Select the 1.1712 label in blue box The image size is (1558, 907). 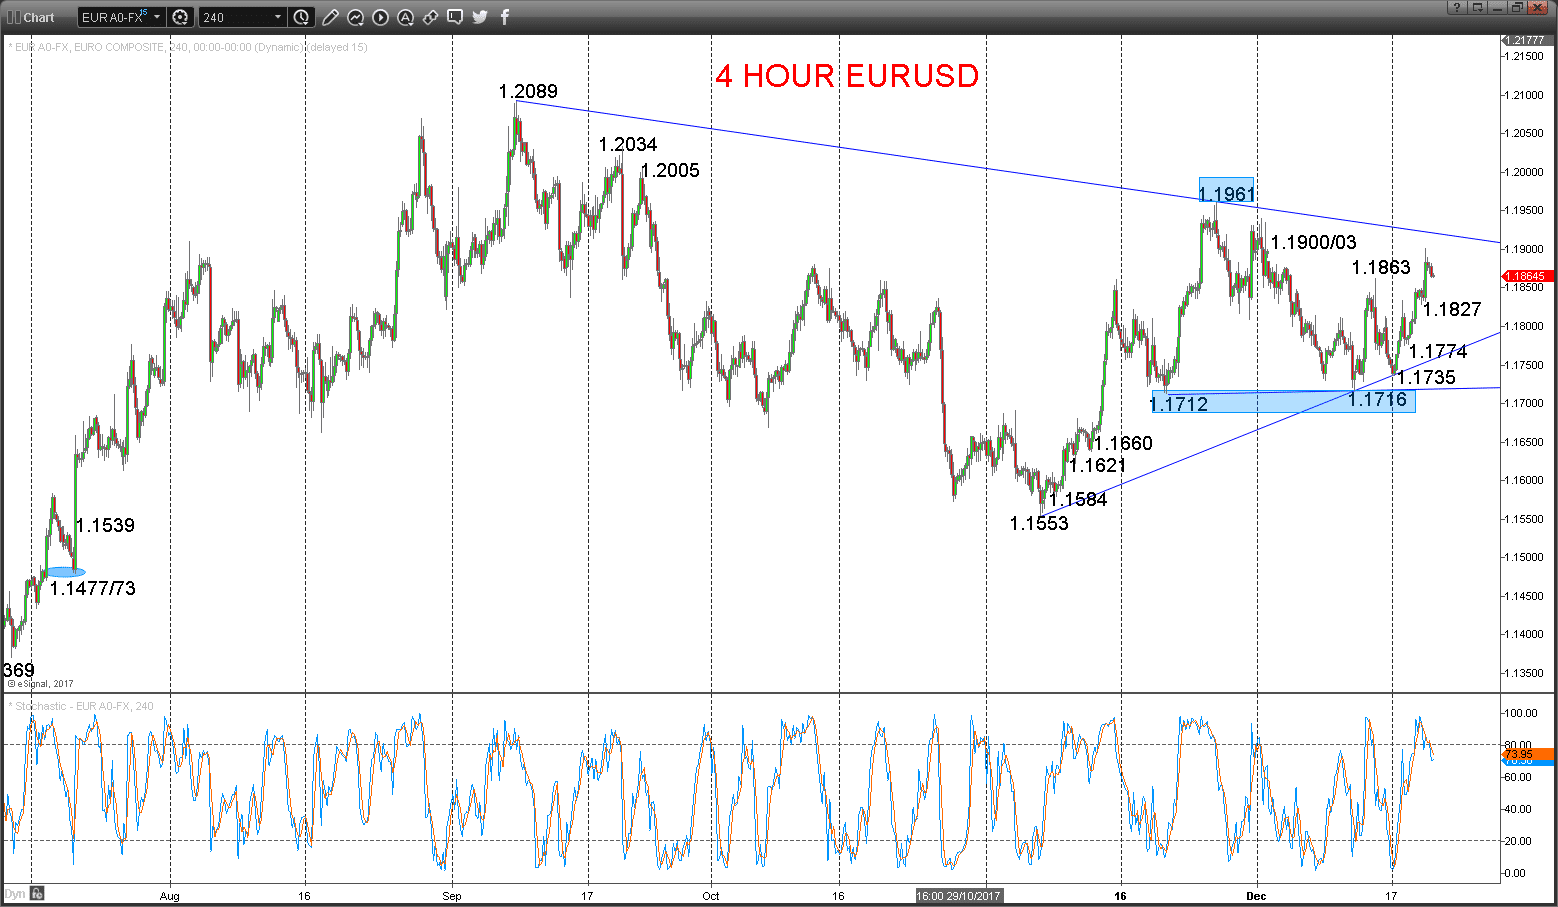coord(1179,404)
